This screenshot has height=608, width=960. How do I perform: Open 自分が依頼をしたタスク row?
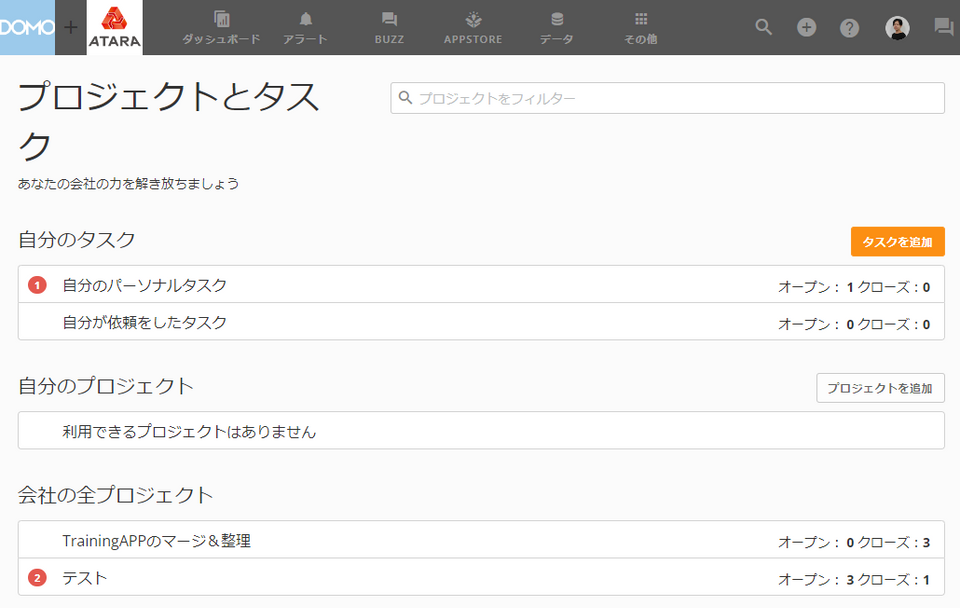click(x=481, y=322)
